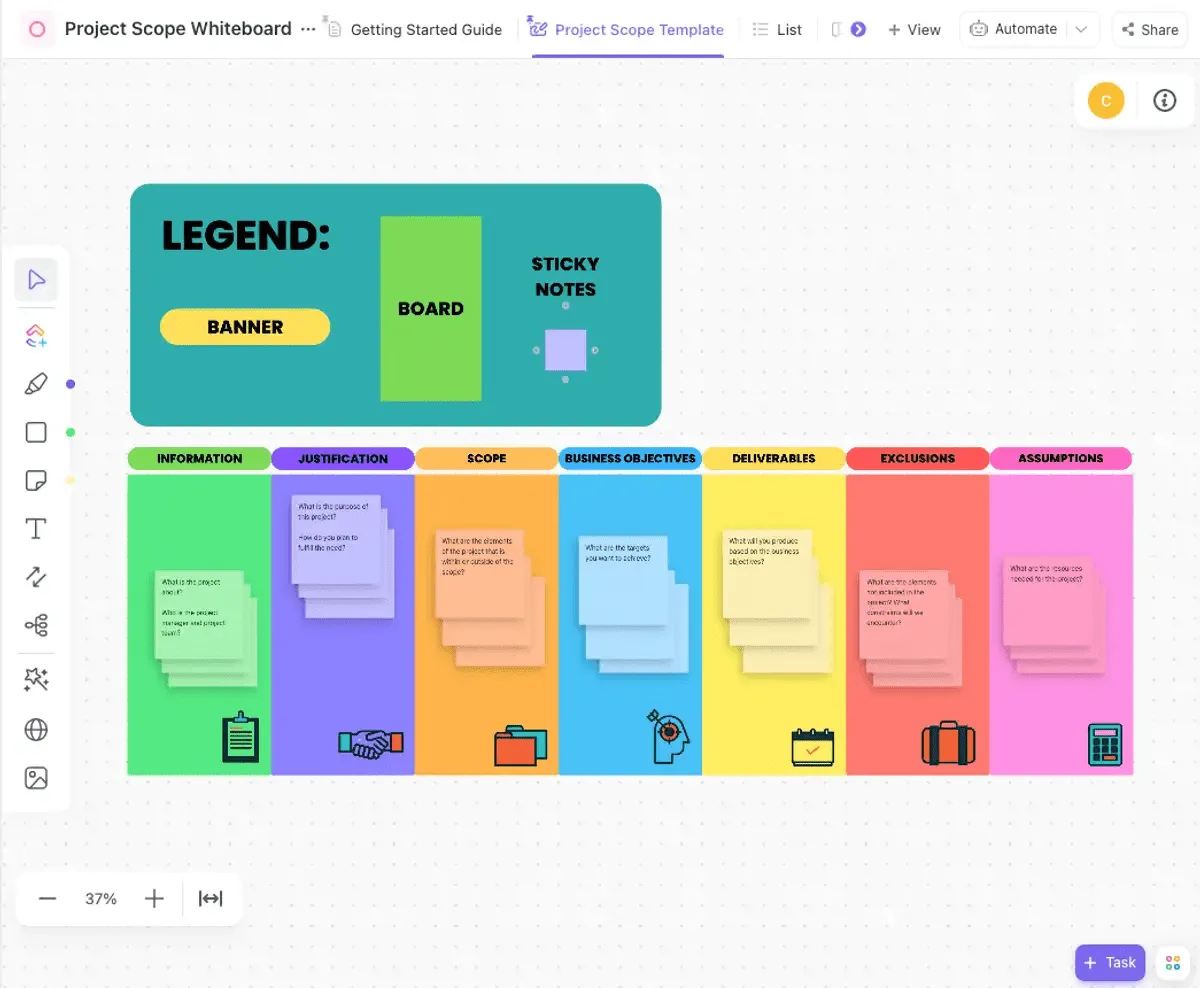The width and height of the screenshot is (1200, 988).
Task: Zoom out with the minus button
Action: click(47, 898)
